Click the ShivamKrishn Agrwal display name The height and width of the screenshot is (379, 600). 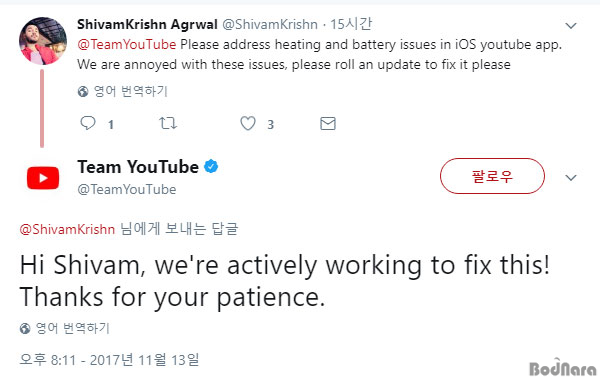click(x=147, y=24)
